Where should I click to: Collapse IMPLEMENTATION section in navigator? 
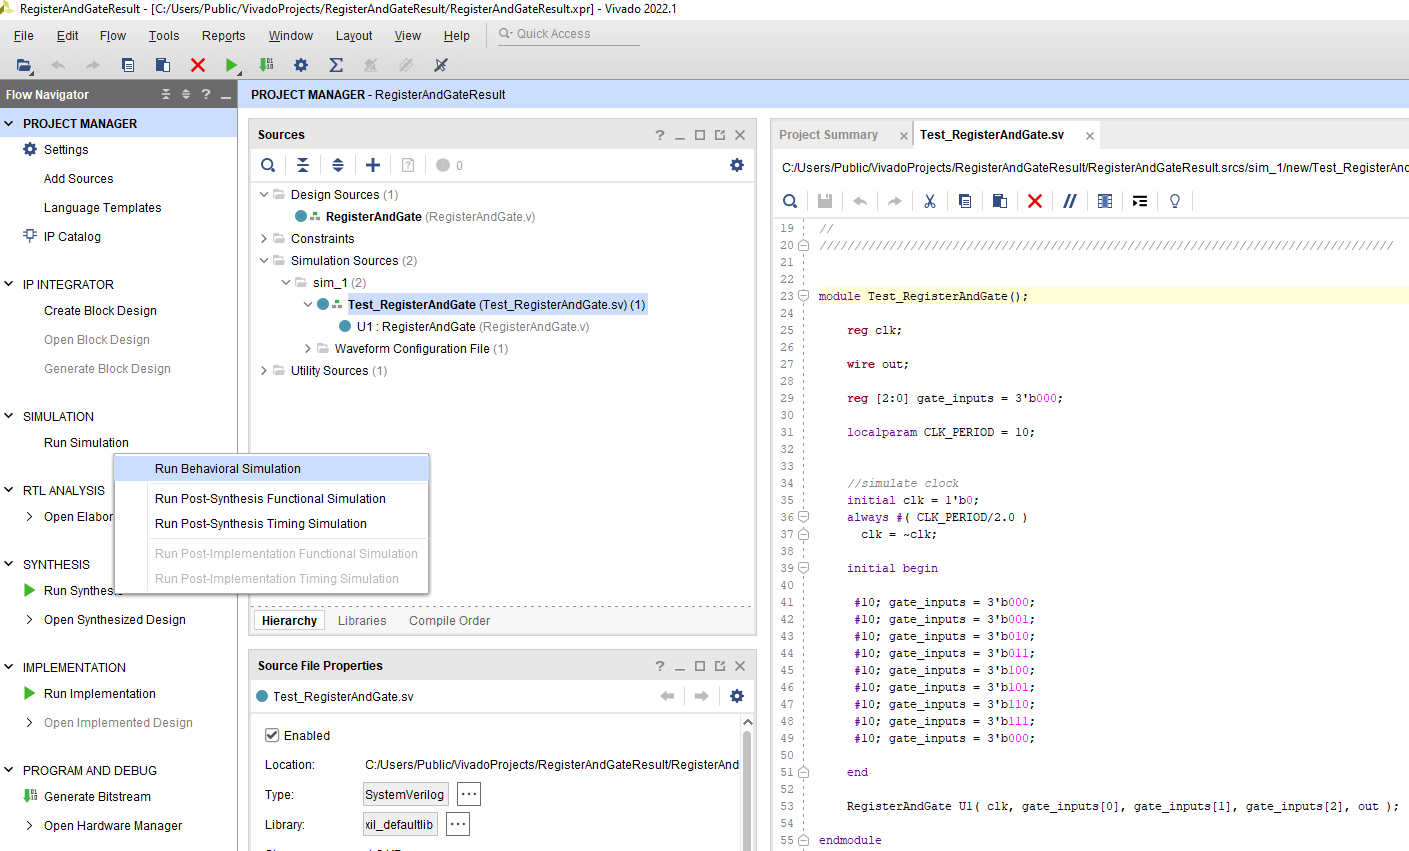pyautogui.click(x=9, y=667)
